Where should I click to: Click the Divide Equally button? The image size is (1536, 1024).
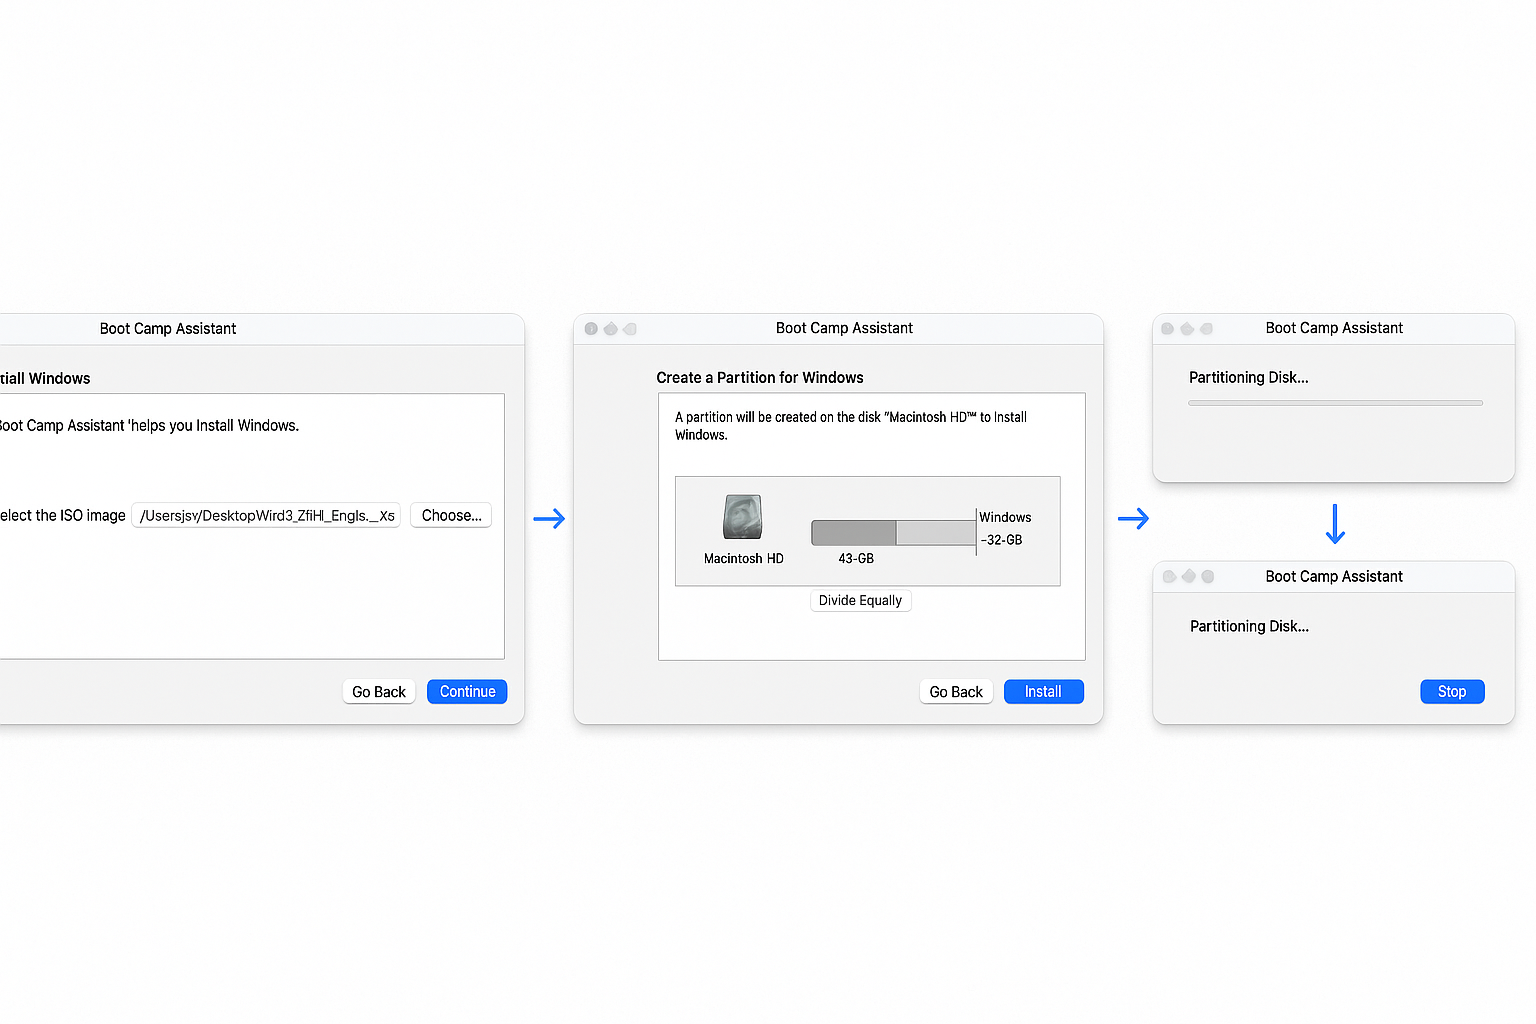coord(860,601)
